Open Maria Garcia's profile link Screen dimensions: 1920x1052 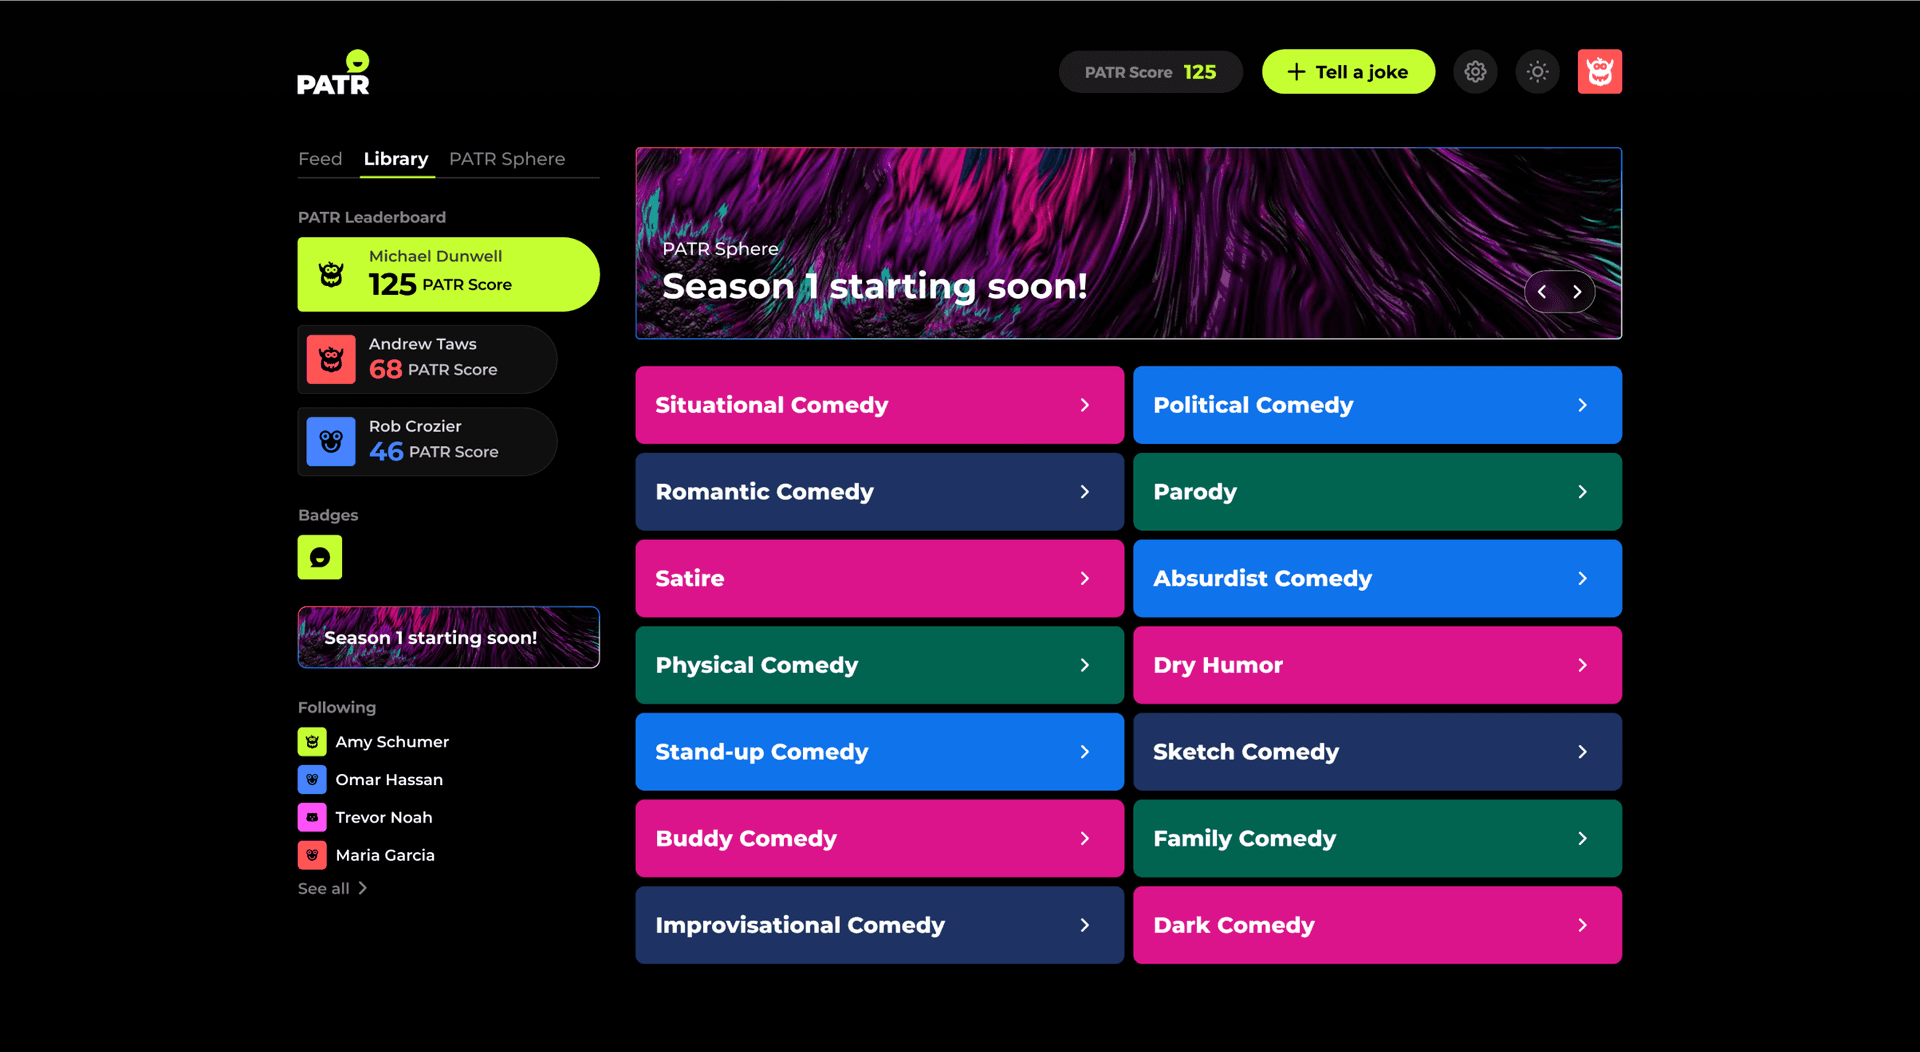(x=385, y=855)
